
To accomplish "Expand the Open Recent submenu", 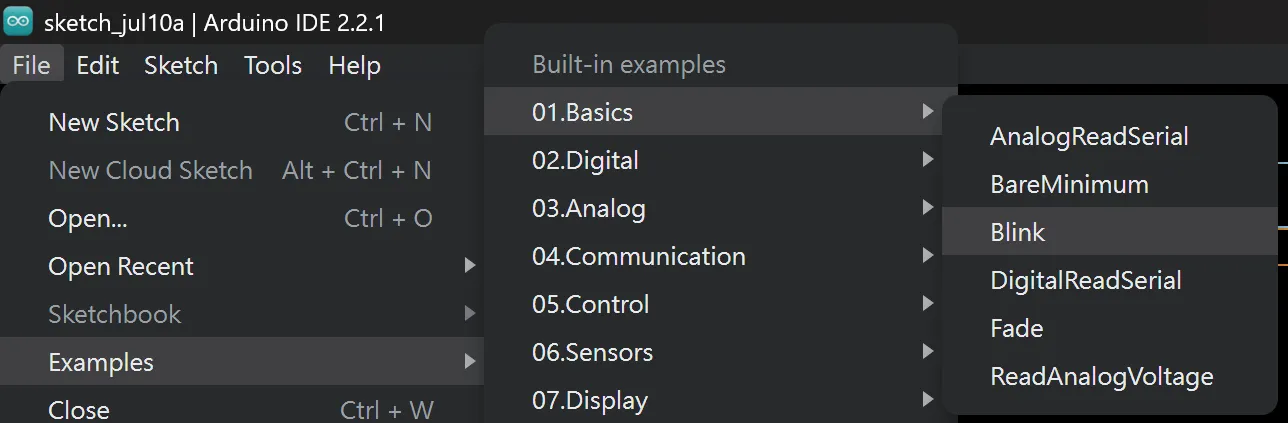I will (x=242, y=266).
